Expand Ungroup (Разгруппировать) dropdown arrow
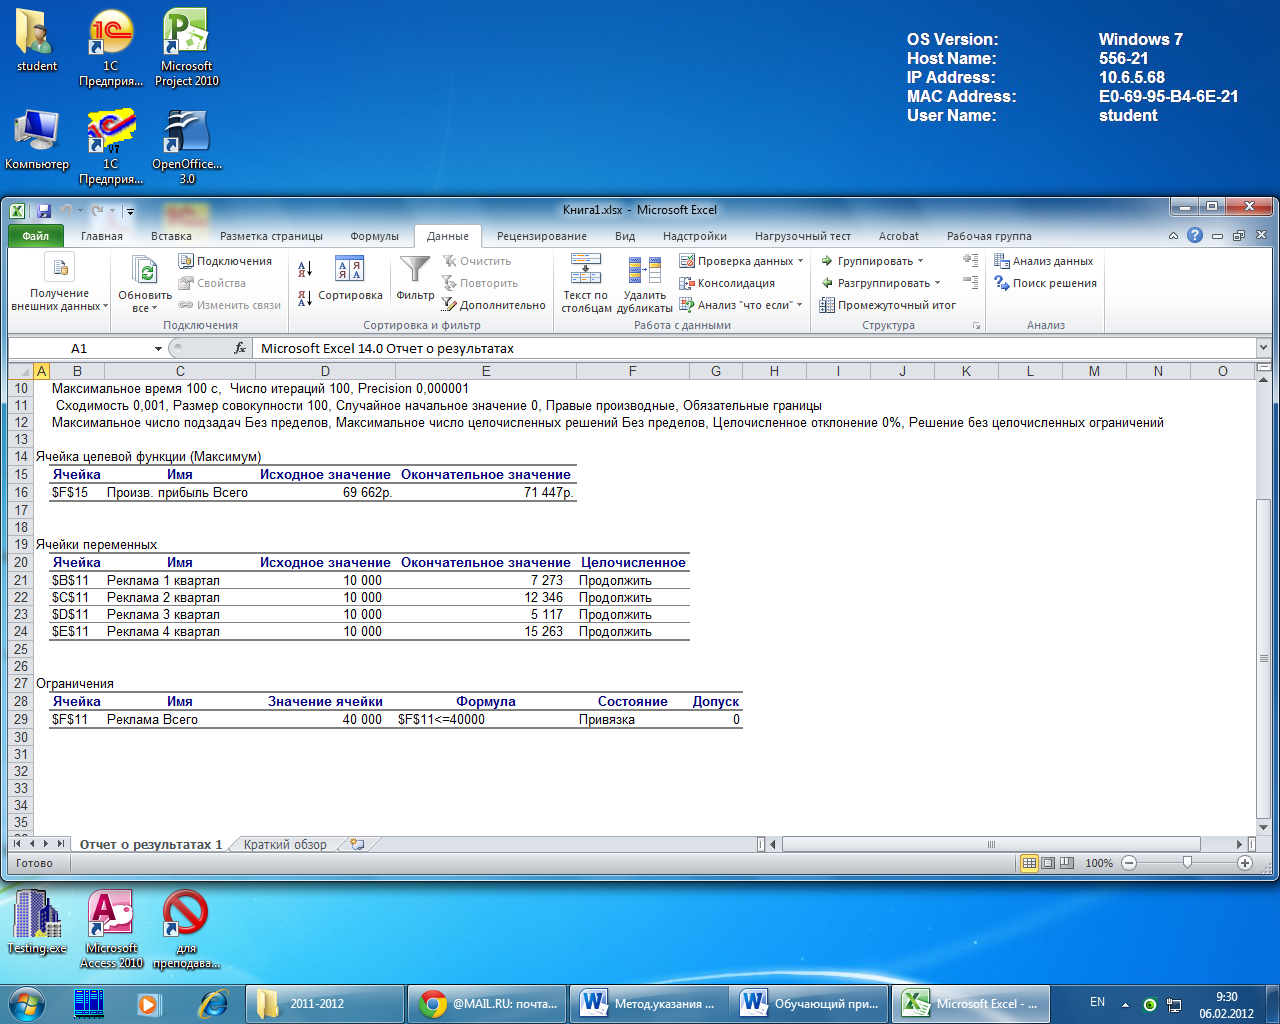 click(938, 283)
